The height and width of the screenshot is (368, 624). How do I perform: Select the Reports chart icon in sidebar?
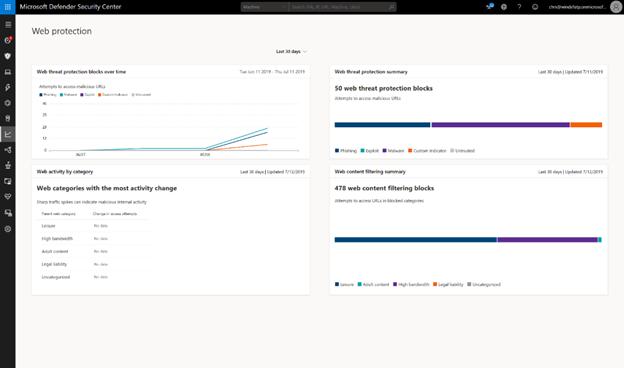click(8, 134)
